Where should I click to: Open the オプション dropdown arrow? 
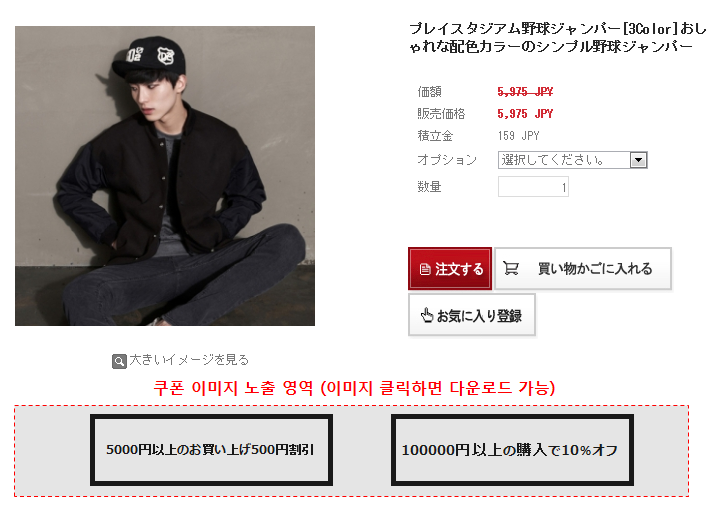pos(638,160)
